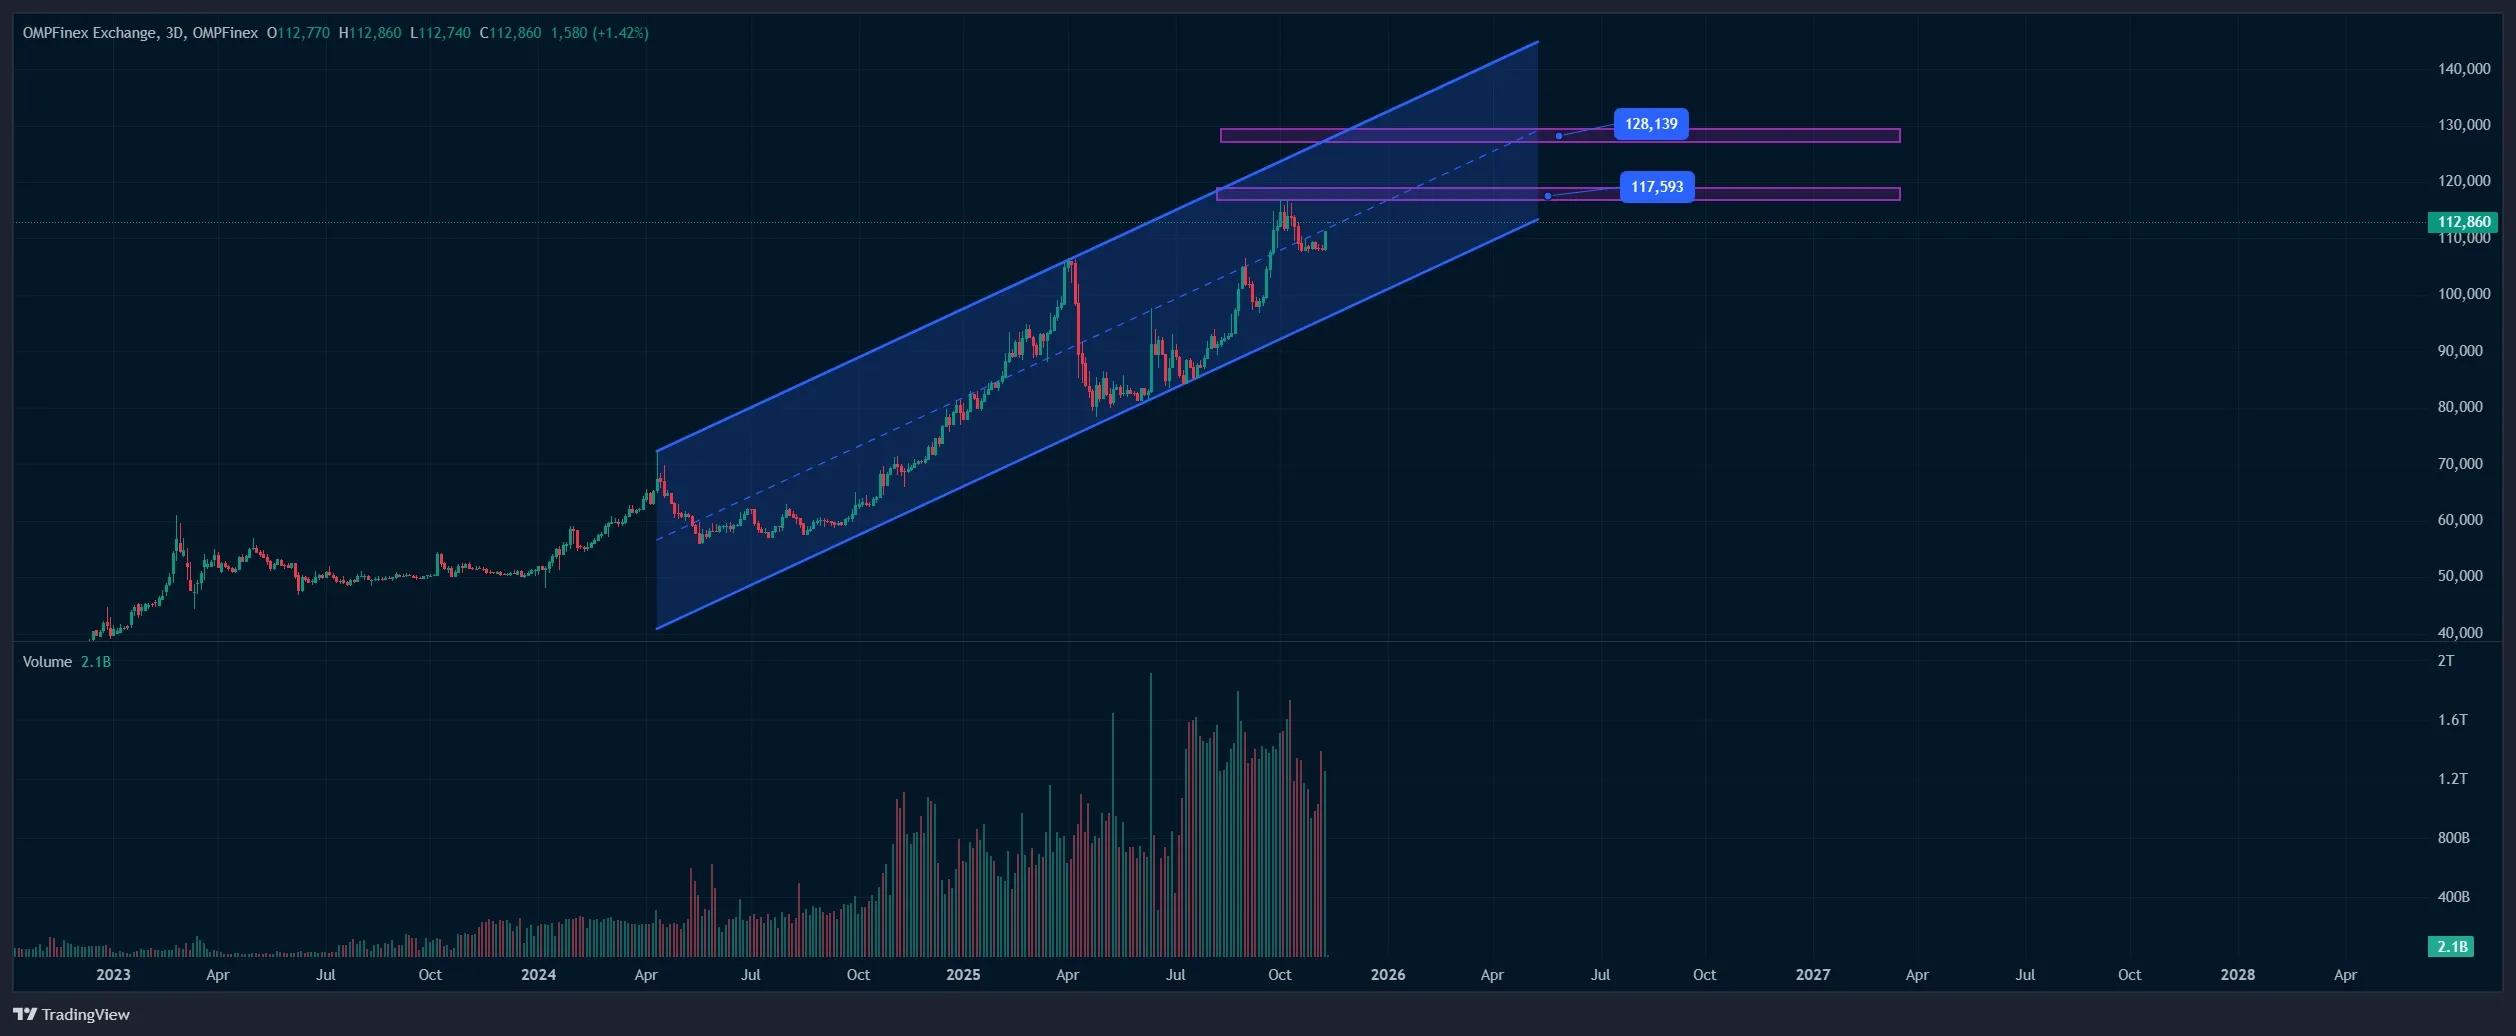Click the 2026 label on time axis
This screenshot has width=2516, height=1036.
[x=1387, y=975]
